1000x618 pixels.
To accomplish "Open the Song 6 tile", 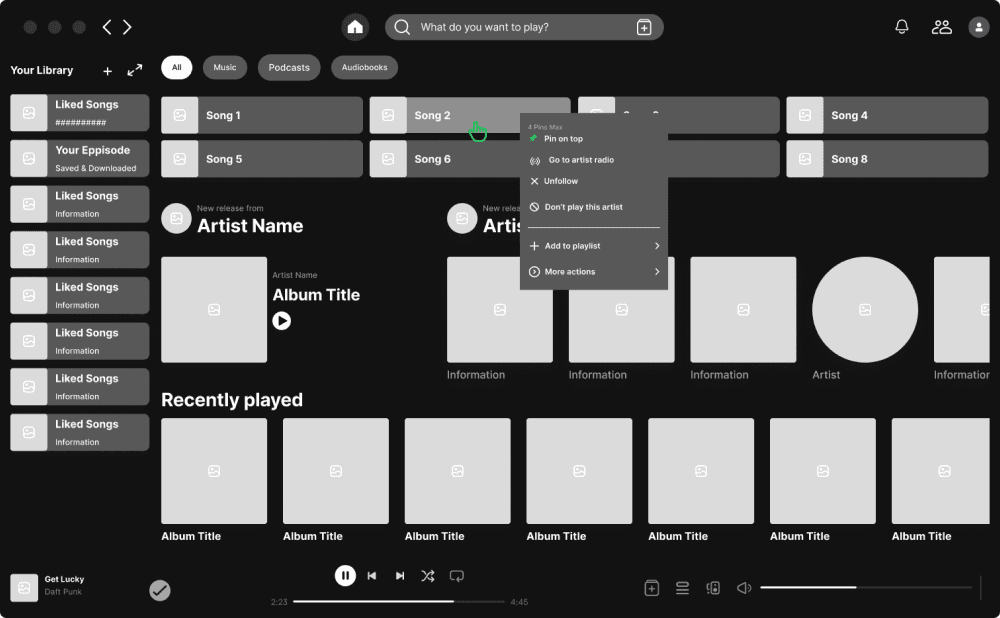I will 445,159.
